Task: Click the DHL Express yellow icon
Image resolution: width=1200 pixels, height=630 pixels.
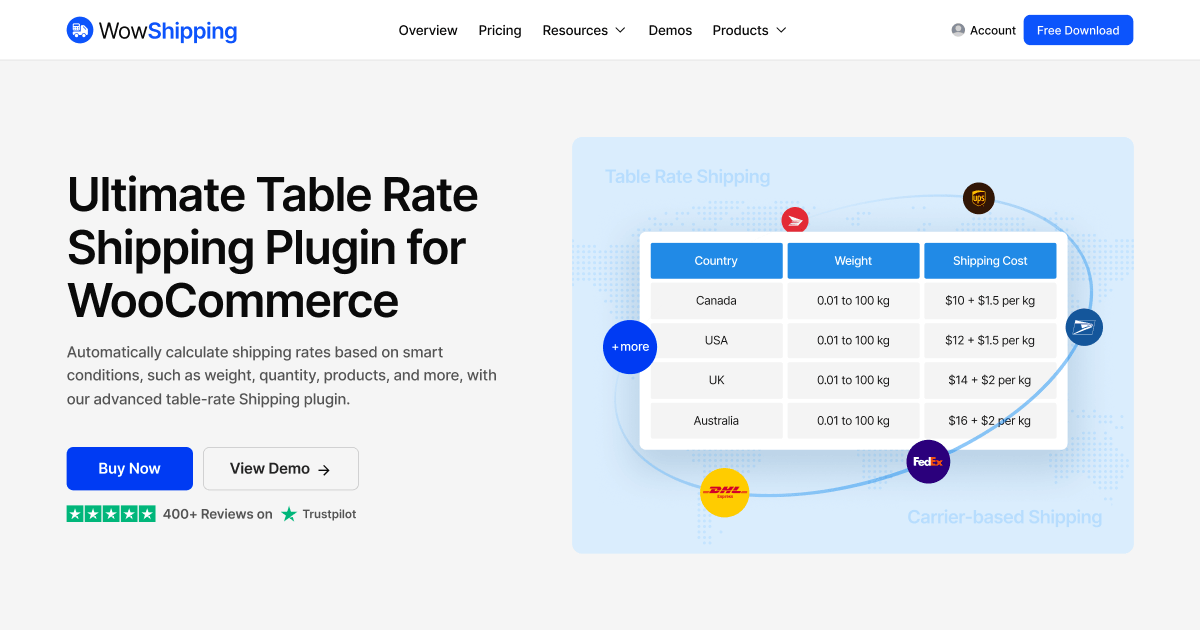Action: [x=725, y=492]
